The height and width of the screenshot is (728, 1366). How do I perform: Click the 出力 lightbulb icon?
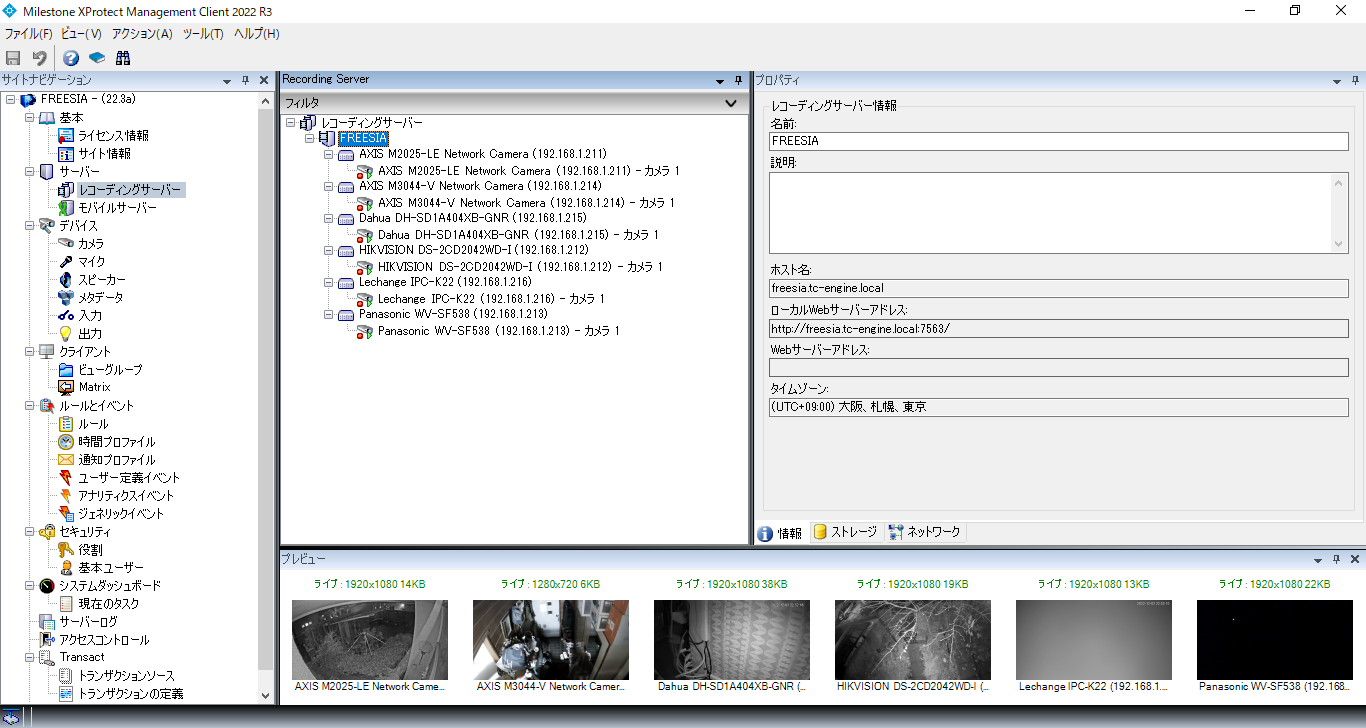66,334
